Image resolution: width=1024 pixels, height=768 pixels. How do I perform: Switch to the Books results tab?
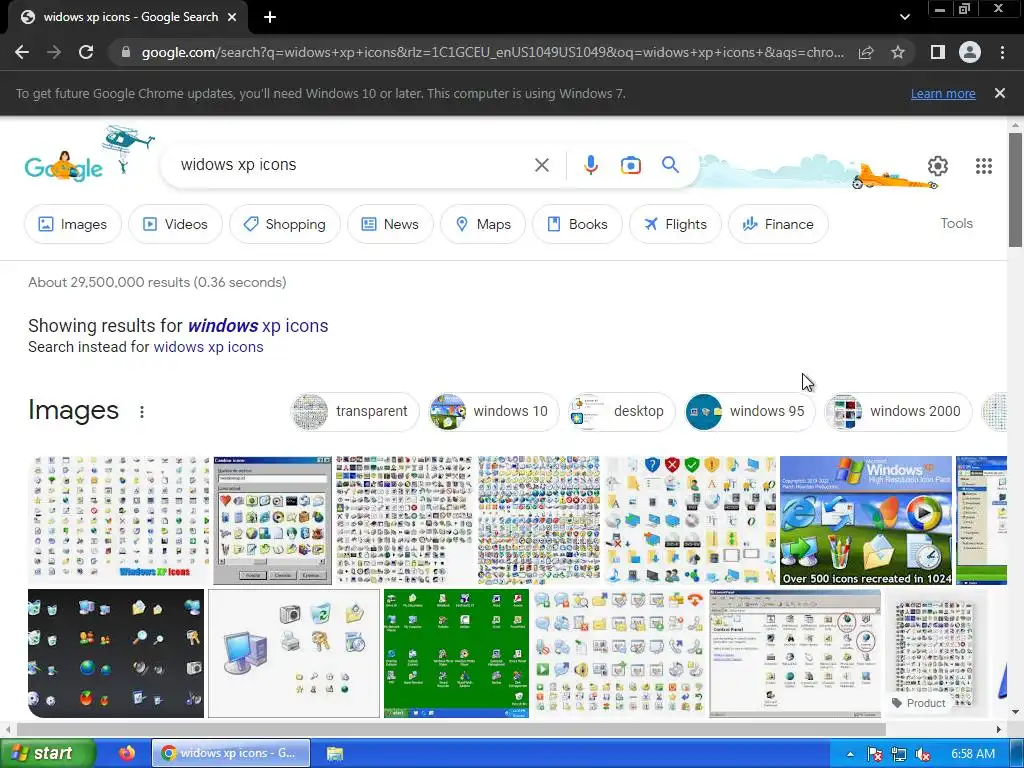(x=577, y=224)
